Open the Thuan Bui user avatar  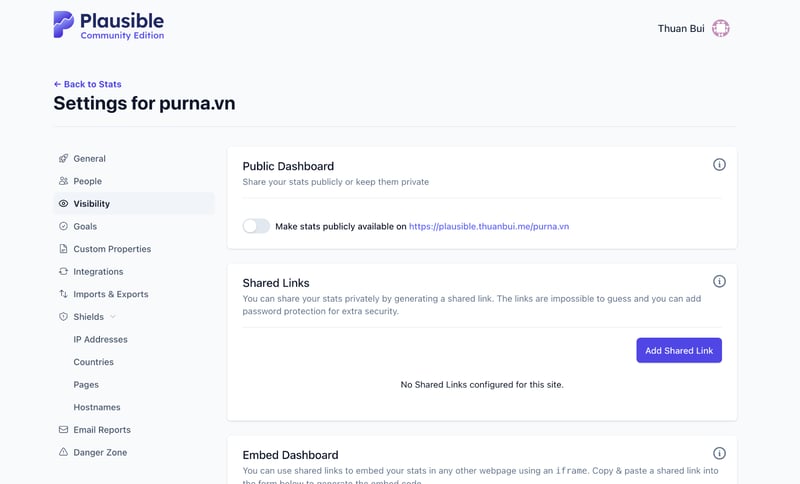click(720, 28)
